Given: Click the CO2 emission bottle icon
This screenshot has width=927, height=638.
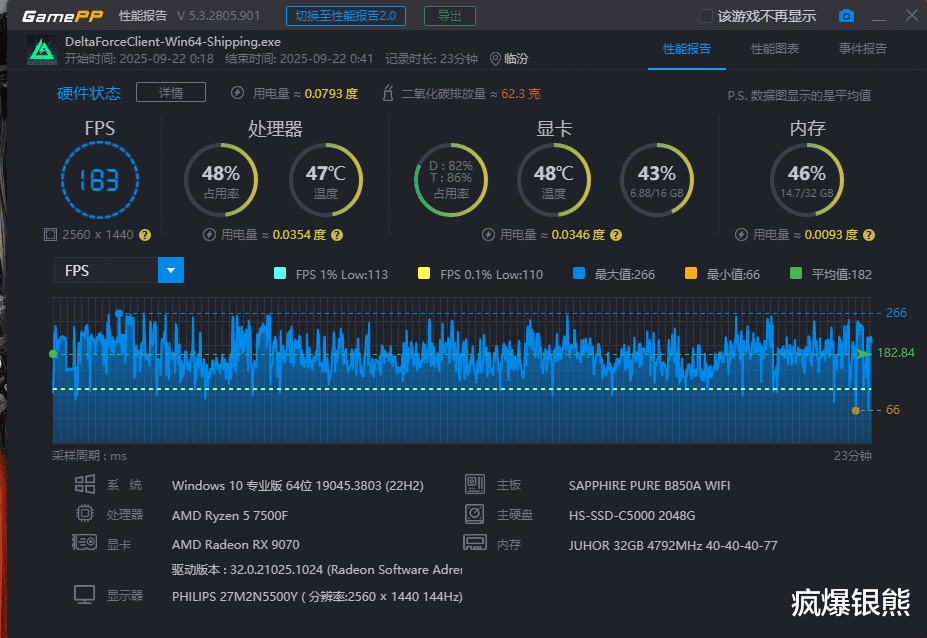Looking at the screenshot, I should coord(388,93).
